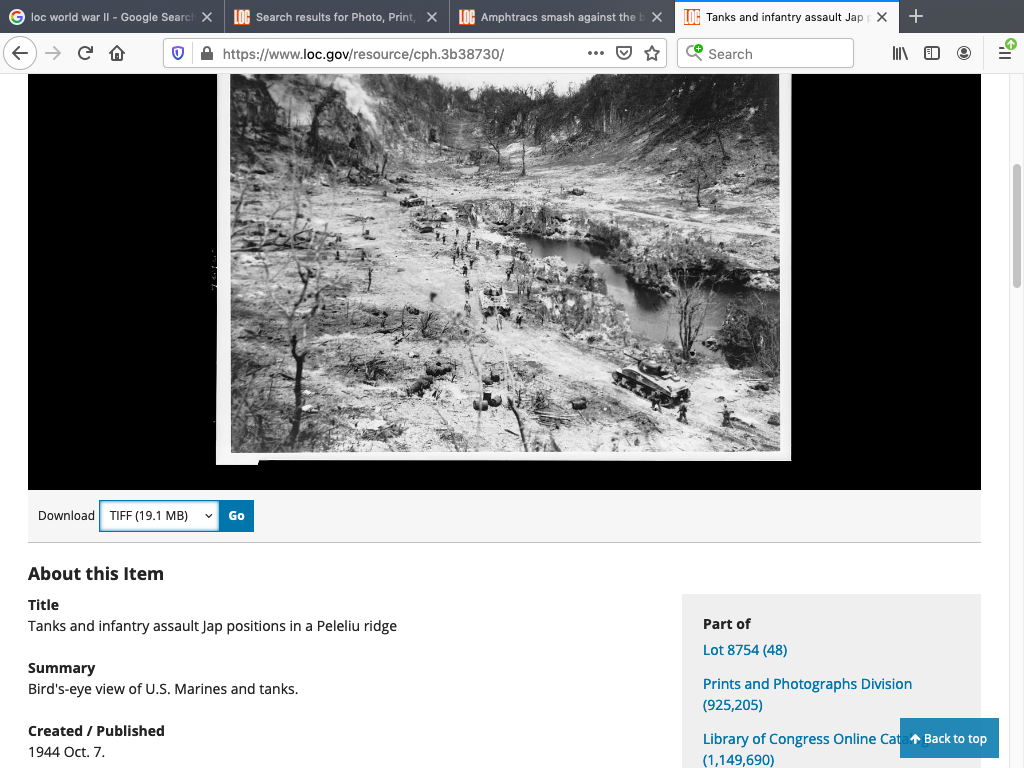This screenshot has height=768, width=1024.
Task: Open page actions three-dot menu
Action: pyautogui.click(x=596, y=54)
